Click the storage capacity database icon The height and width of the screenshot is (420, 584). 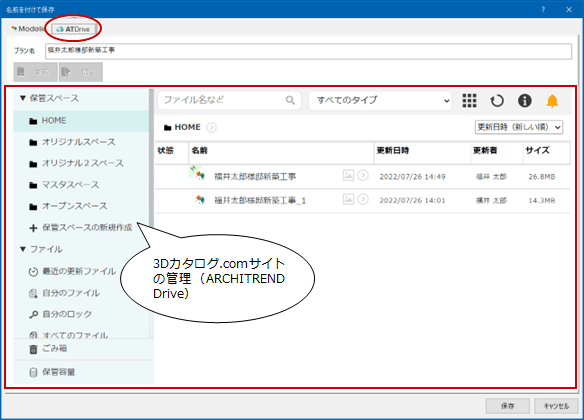tap(33, 372)
